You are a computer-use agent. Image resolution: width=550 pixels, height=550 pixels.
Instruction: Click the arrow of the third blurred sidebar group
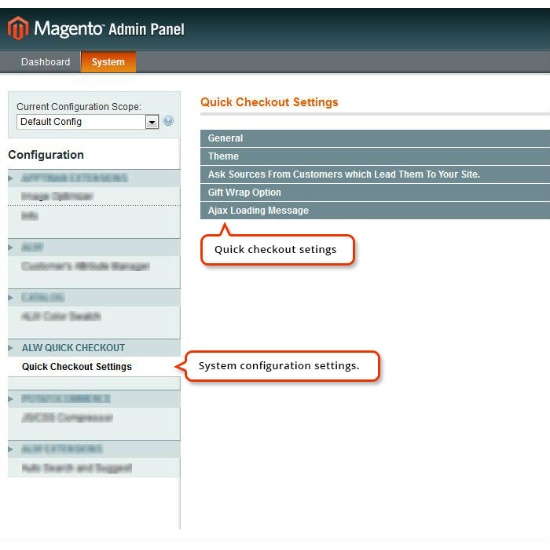point(11,298)
